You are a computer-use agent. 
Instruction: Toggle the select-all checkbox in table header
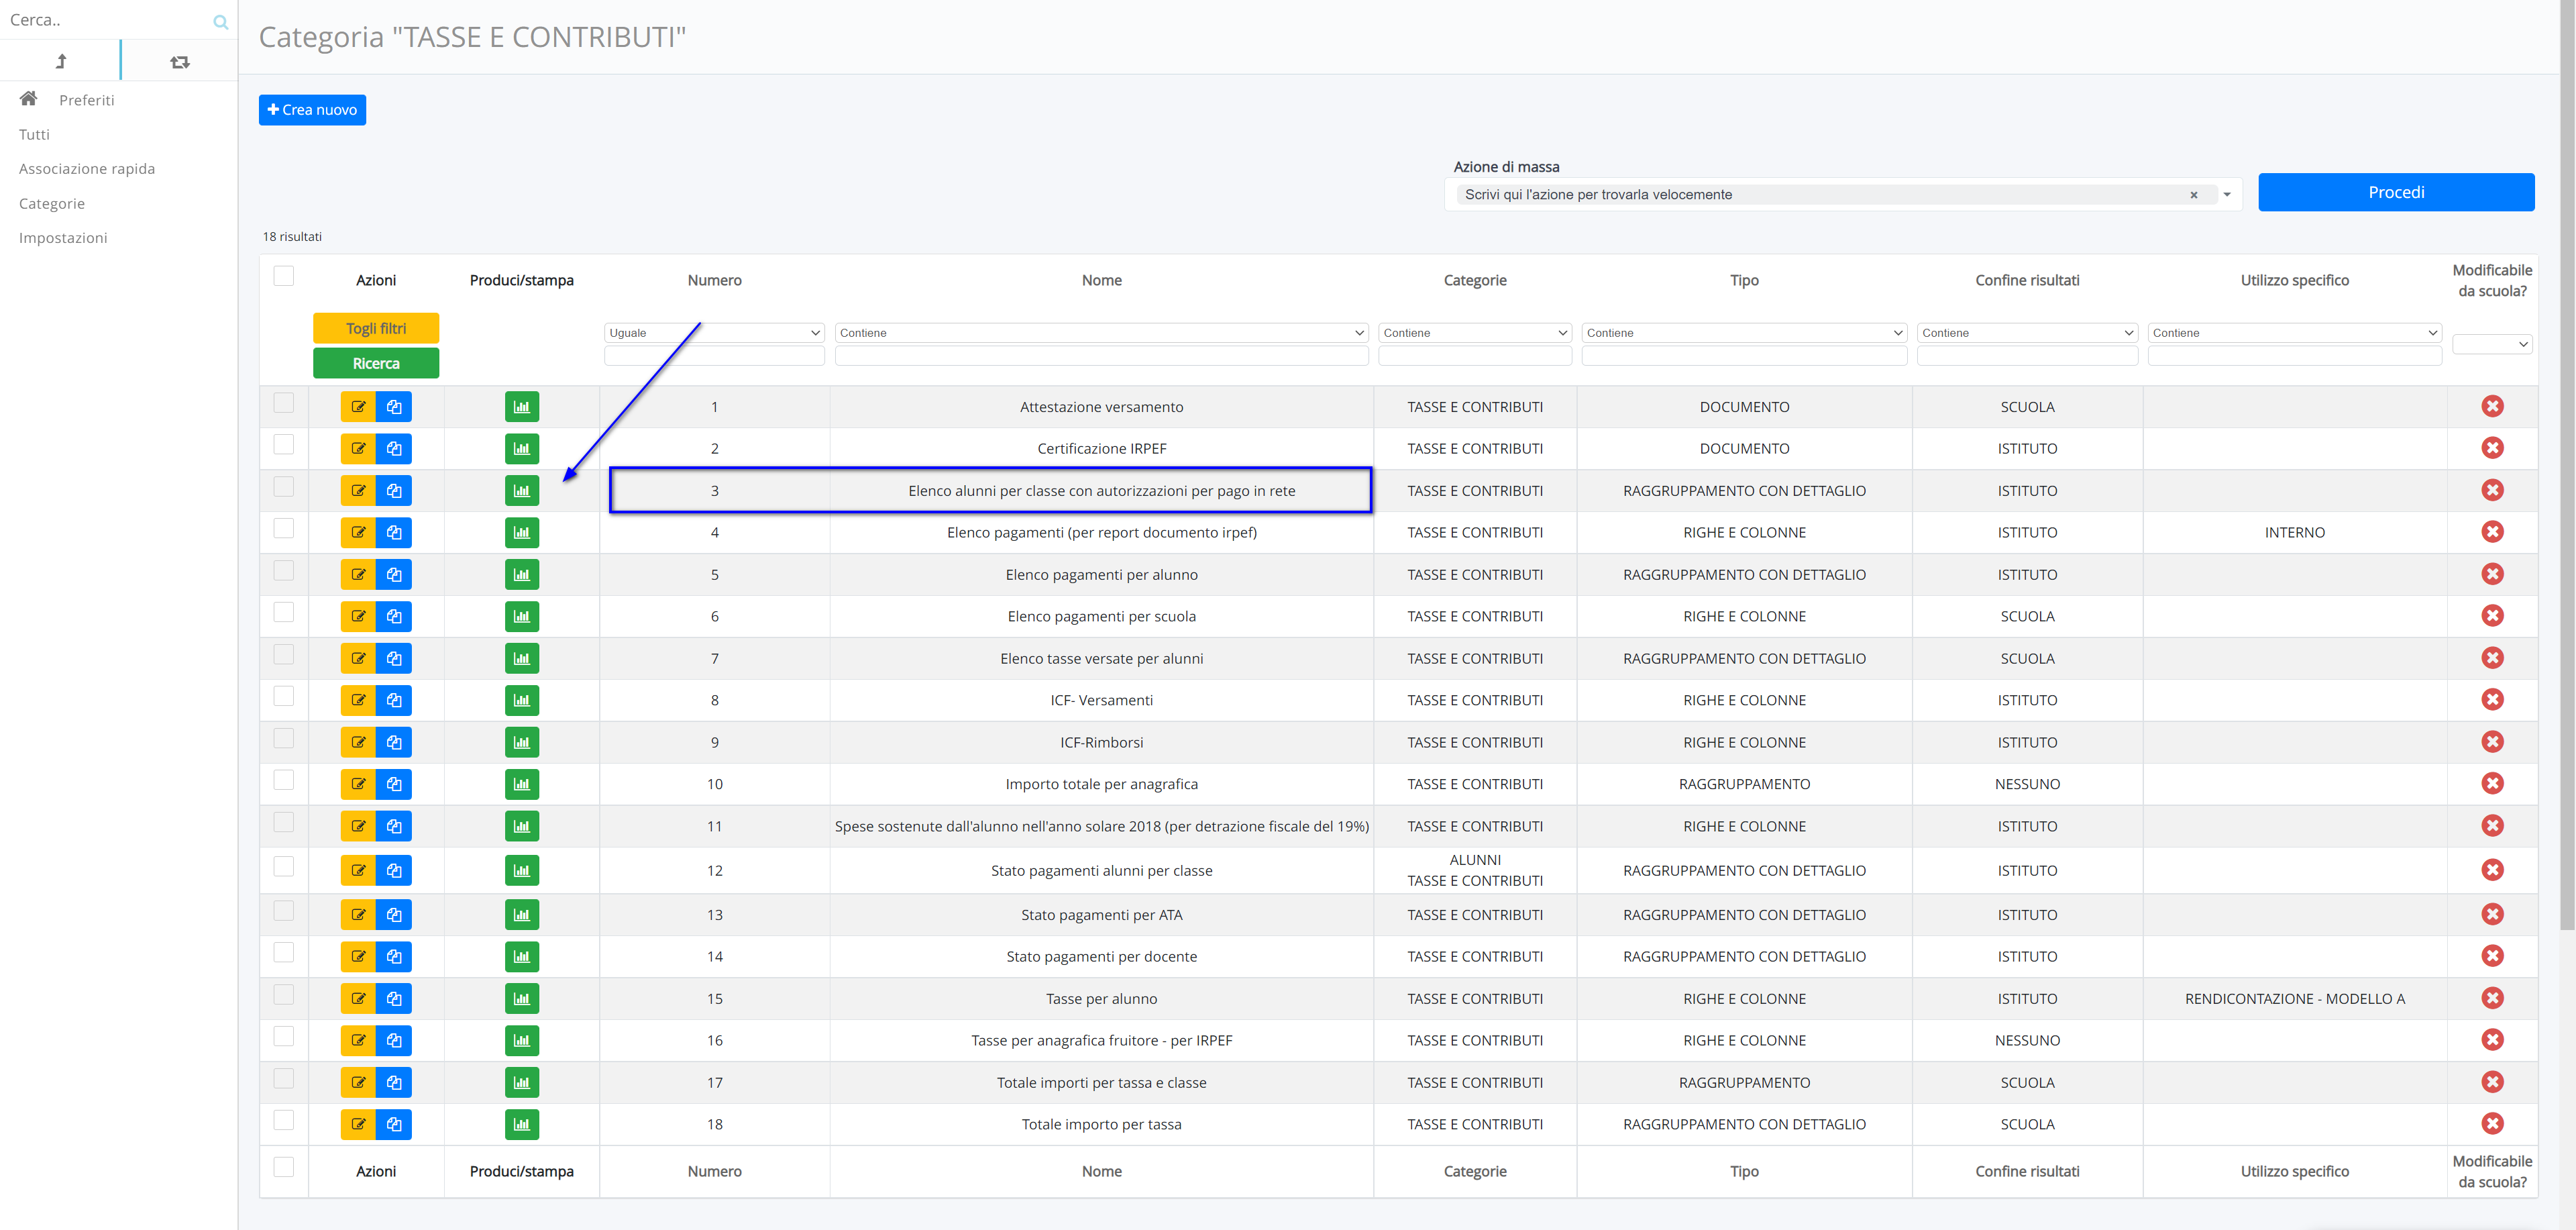(284, 276)
